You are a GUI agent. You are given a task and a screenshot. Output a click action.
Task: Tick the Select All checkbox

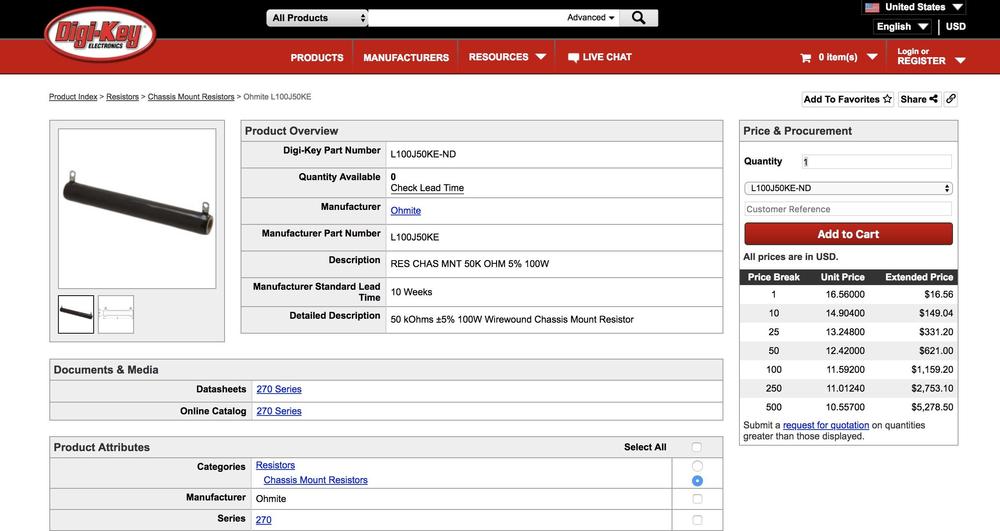(x=696, y=447)
